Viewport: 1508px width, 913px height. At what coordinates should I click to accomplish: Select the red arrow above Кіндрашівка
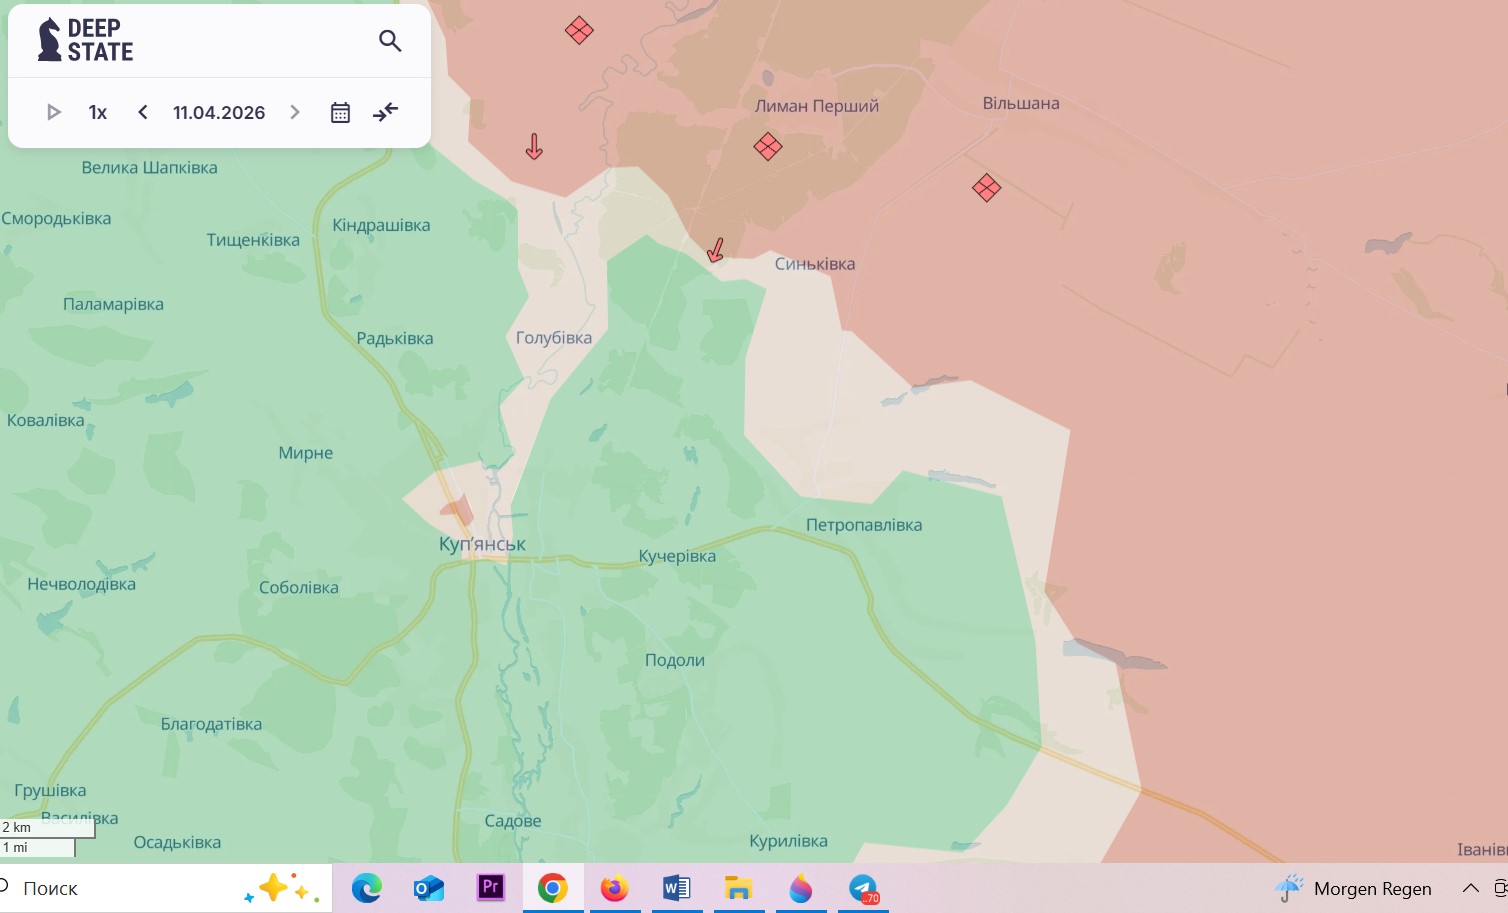coord(534,147)
